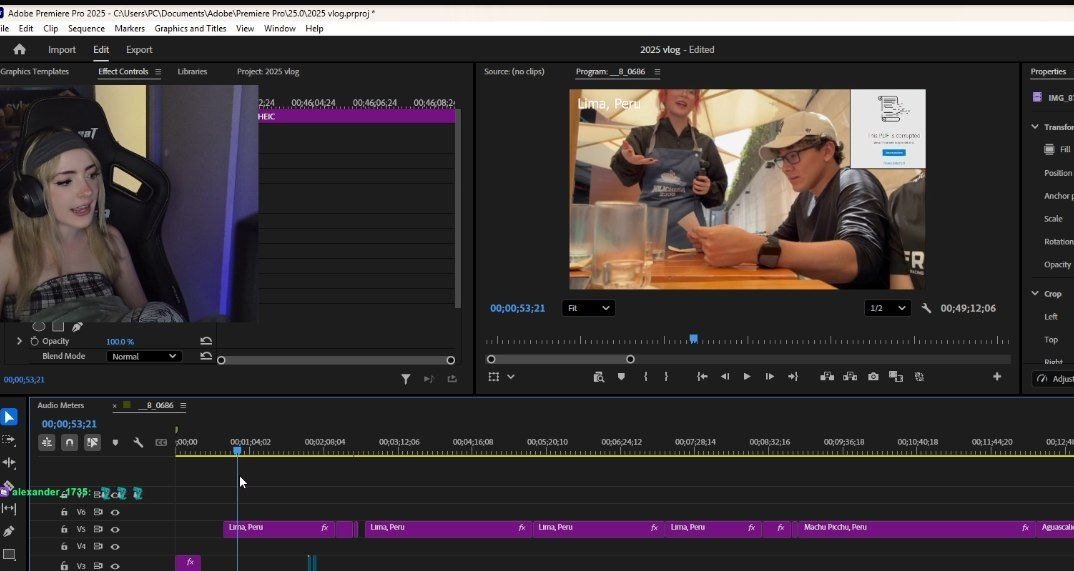
Task: Click the filter properties icon in Effect Controls
Action: coord(405,379)
